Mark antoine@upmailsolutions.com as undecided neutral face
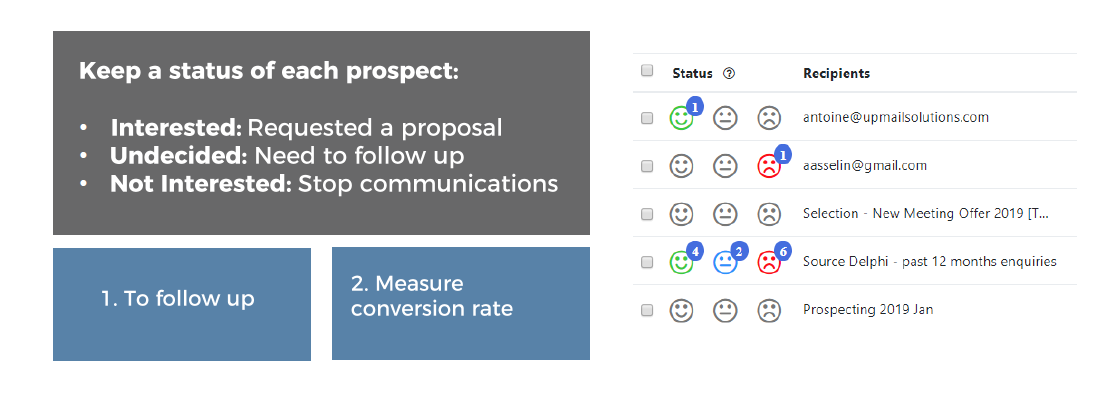Screen dimensions: 1105x415 point(725,118)
